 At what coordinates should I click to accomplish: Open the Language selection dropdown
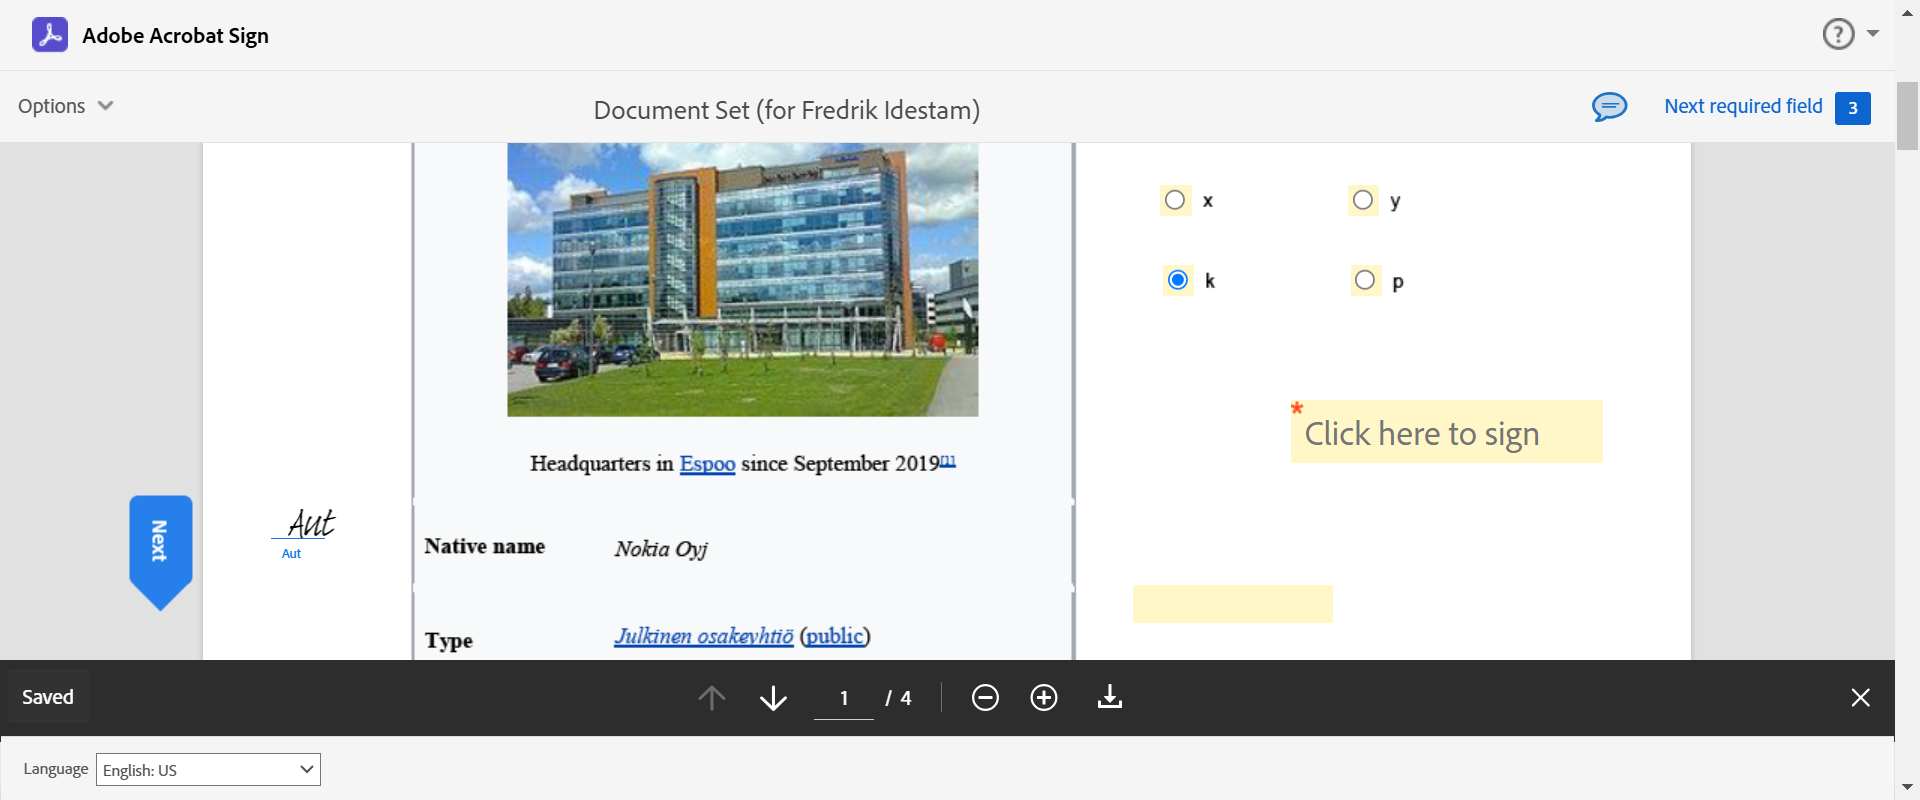click(208, 769)
